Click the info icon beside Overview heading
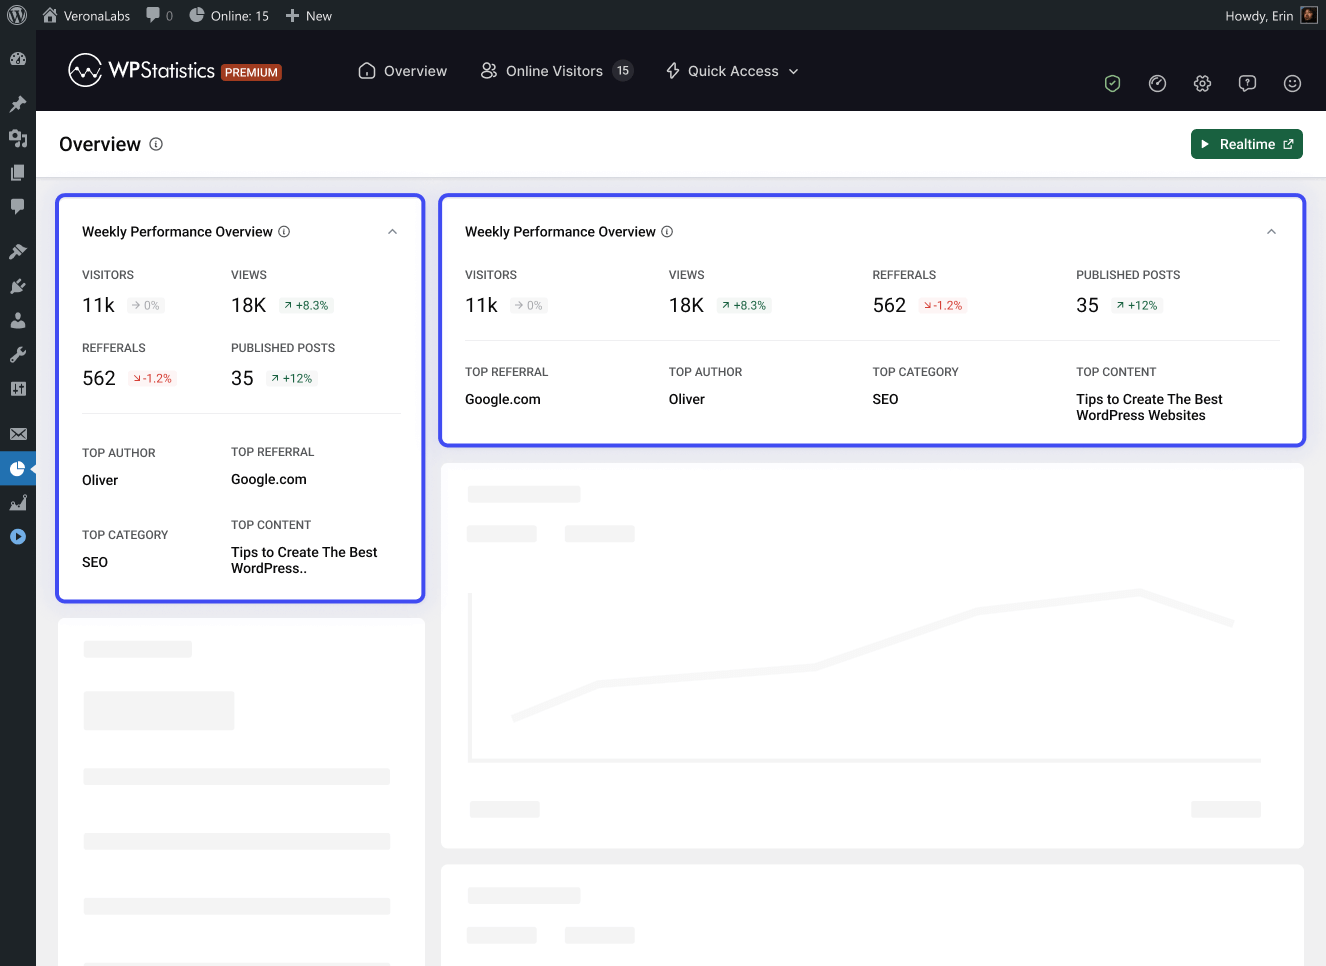 [156, 144]
